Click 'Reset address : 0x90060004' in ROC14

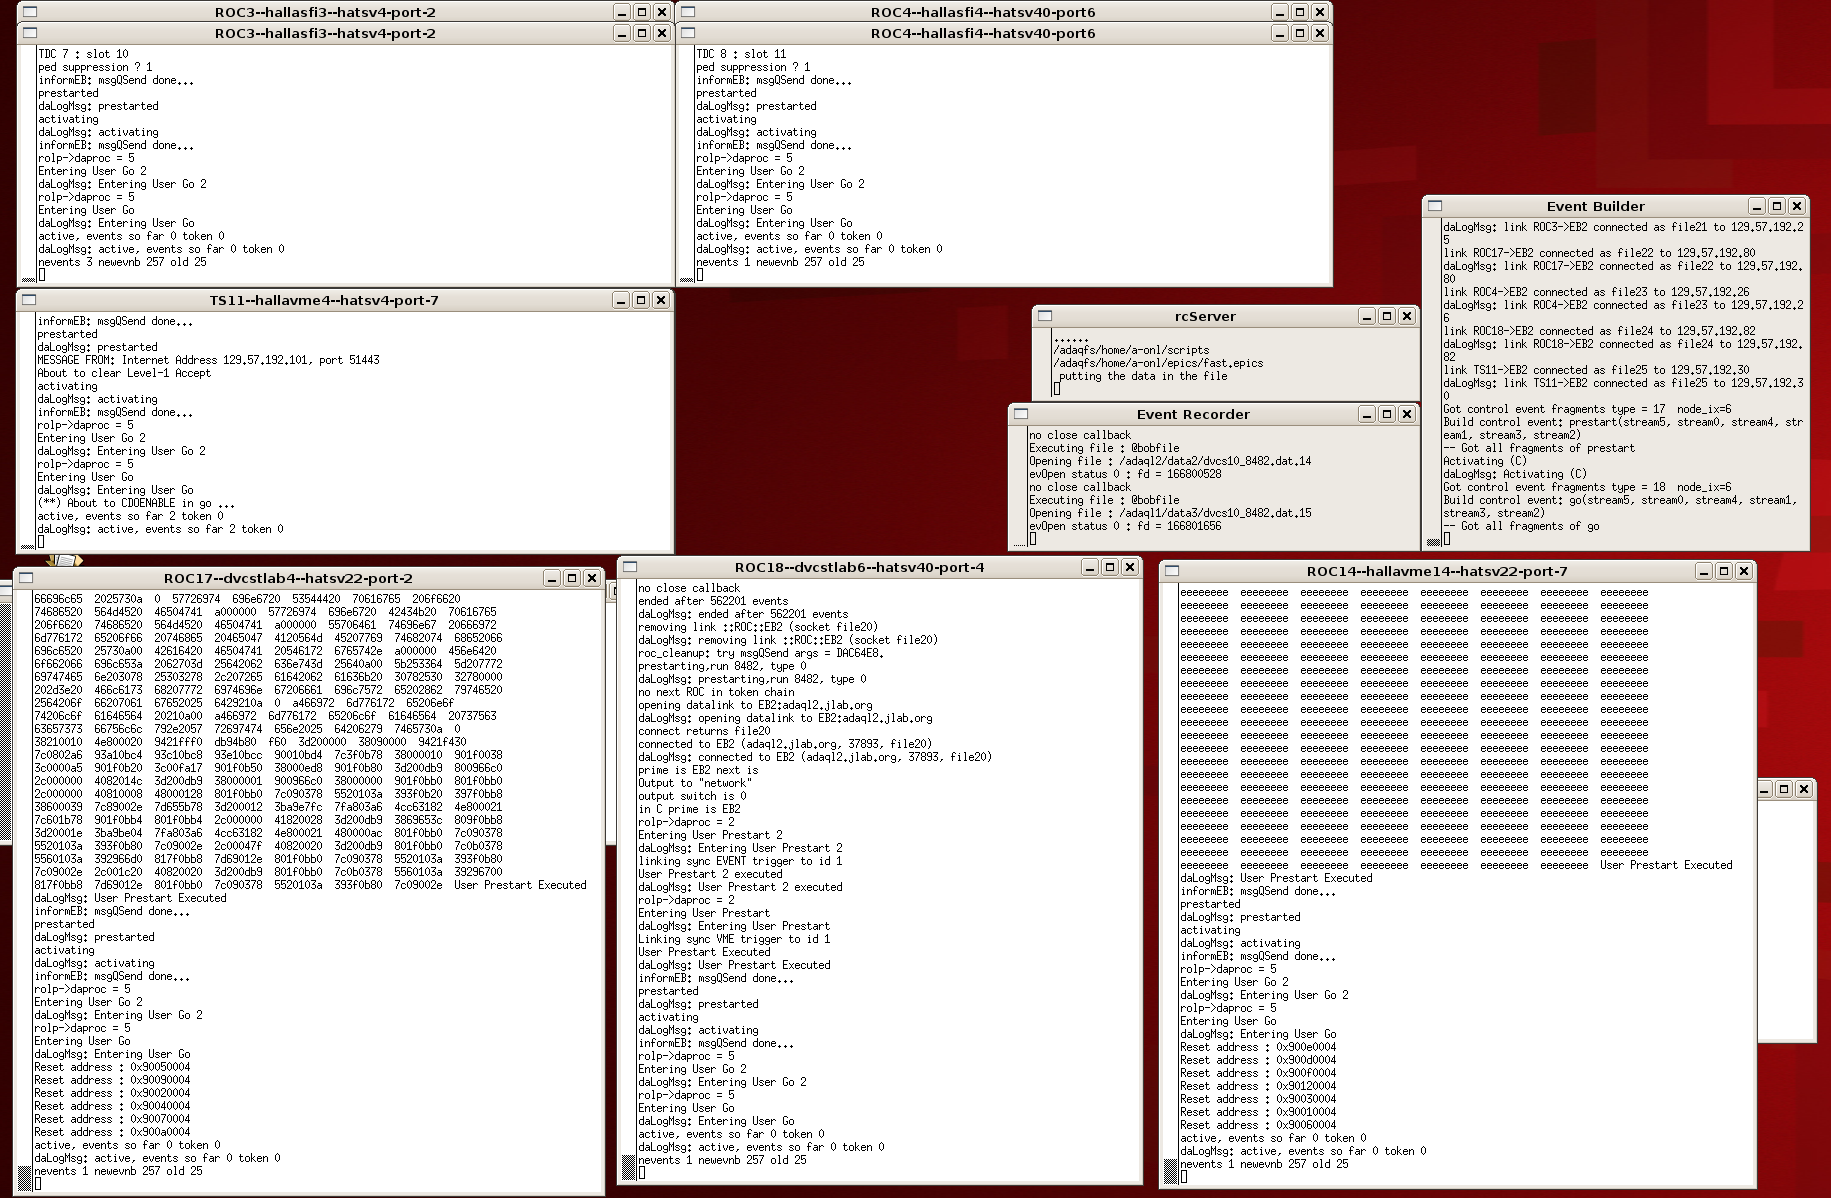pos(1258,1125)
